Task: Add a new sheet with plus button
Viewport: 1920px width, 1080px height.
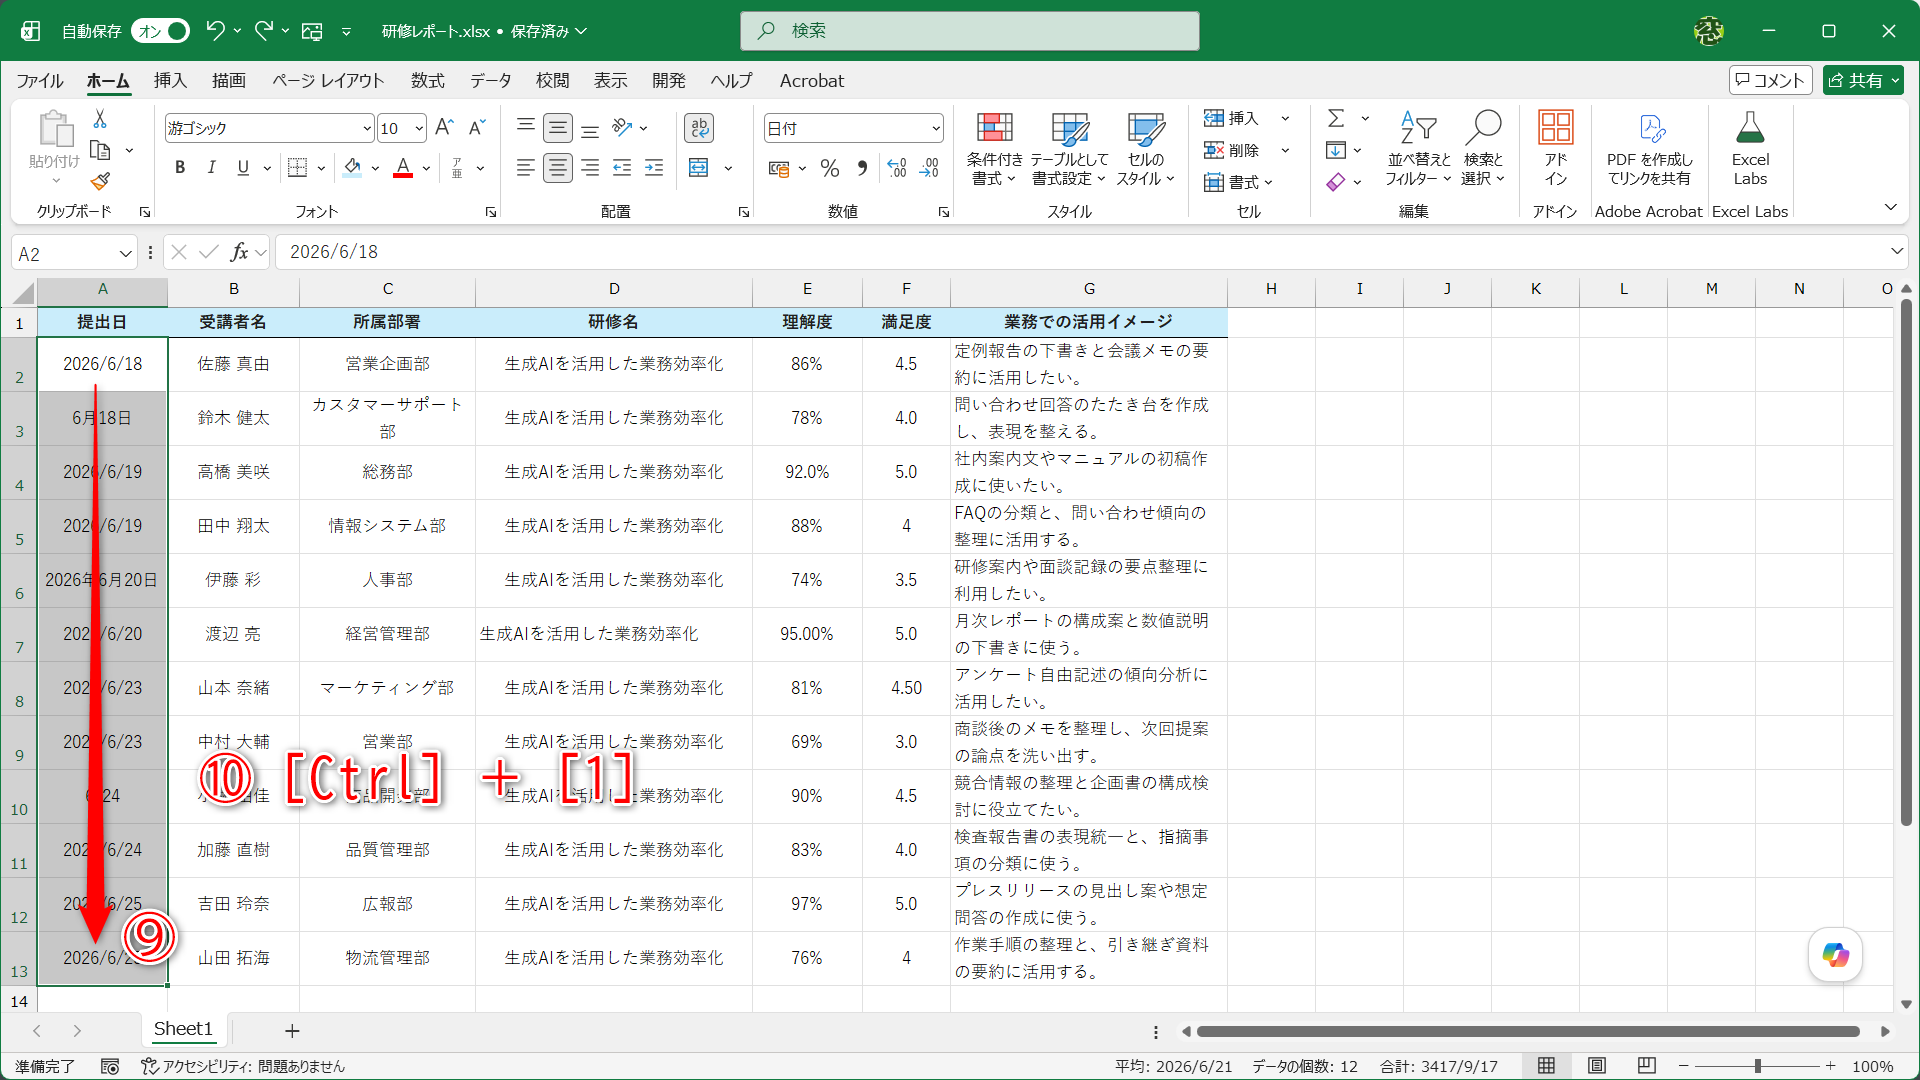Action: tap(292, 1030)
